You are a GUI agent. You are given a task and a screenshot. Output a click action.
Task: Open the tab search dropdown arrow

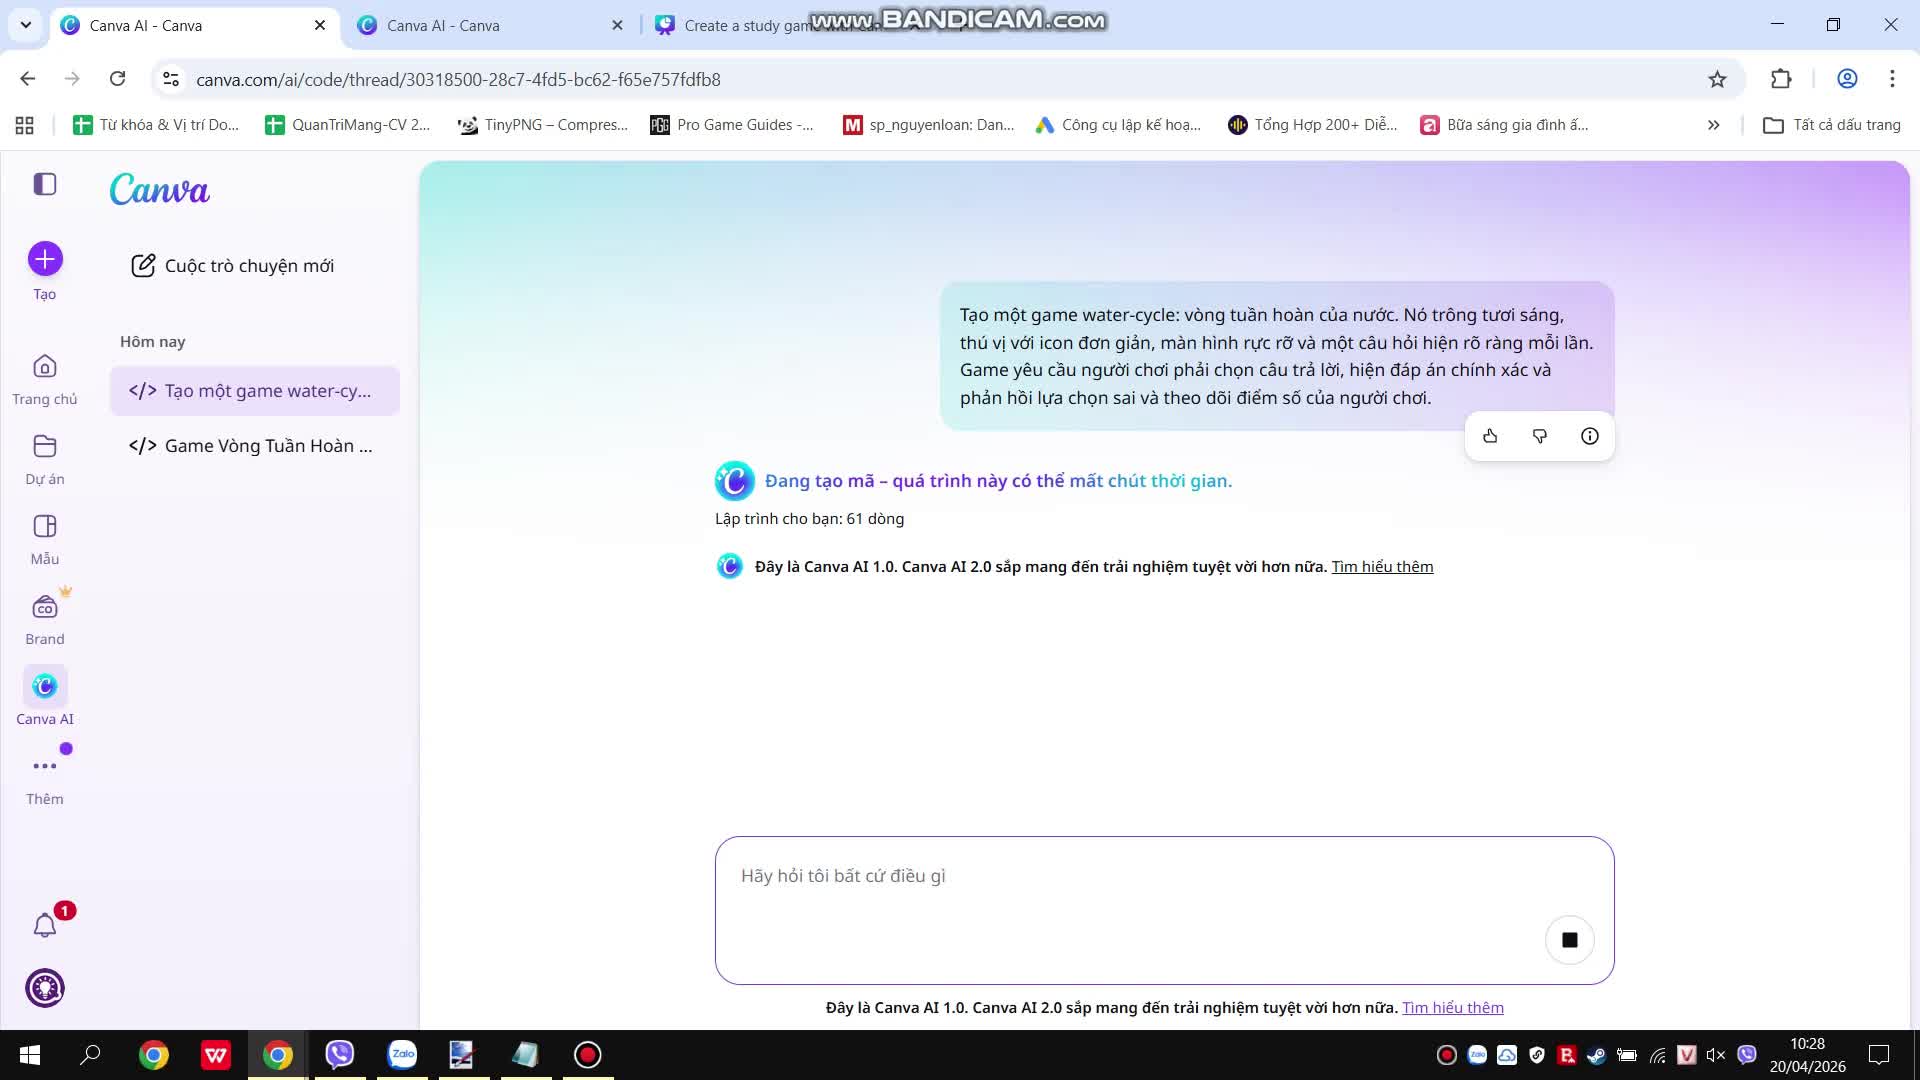pos(26,25)
